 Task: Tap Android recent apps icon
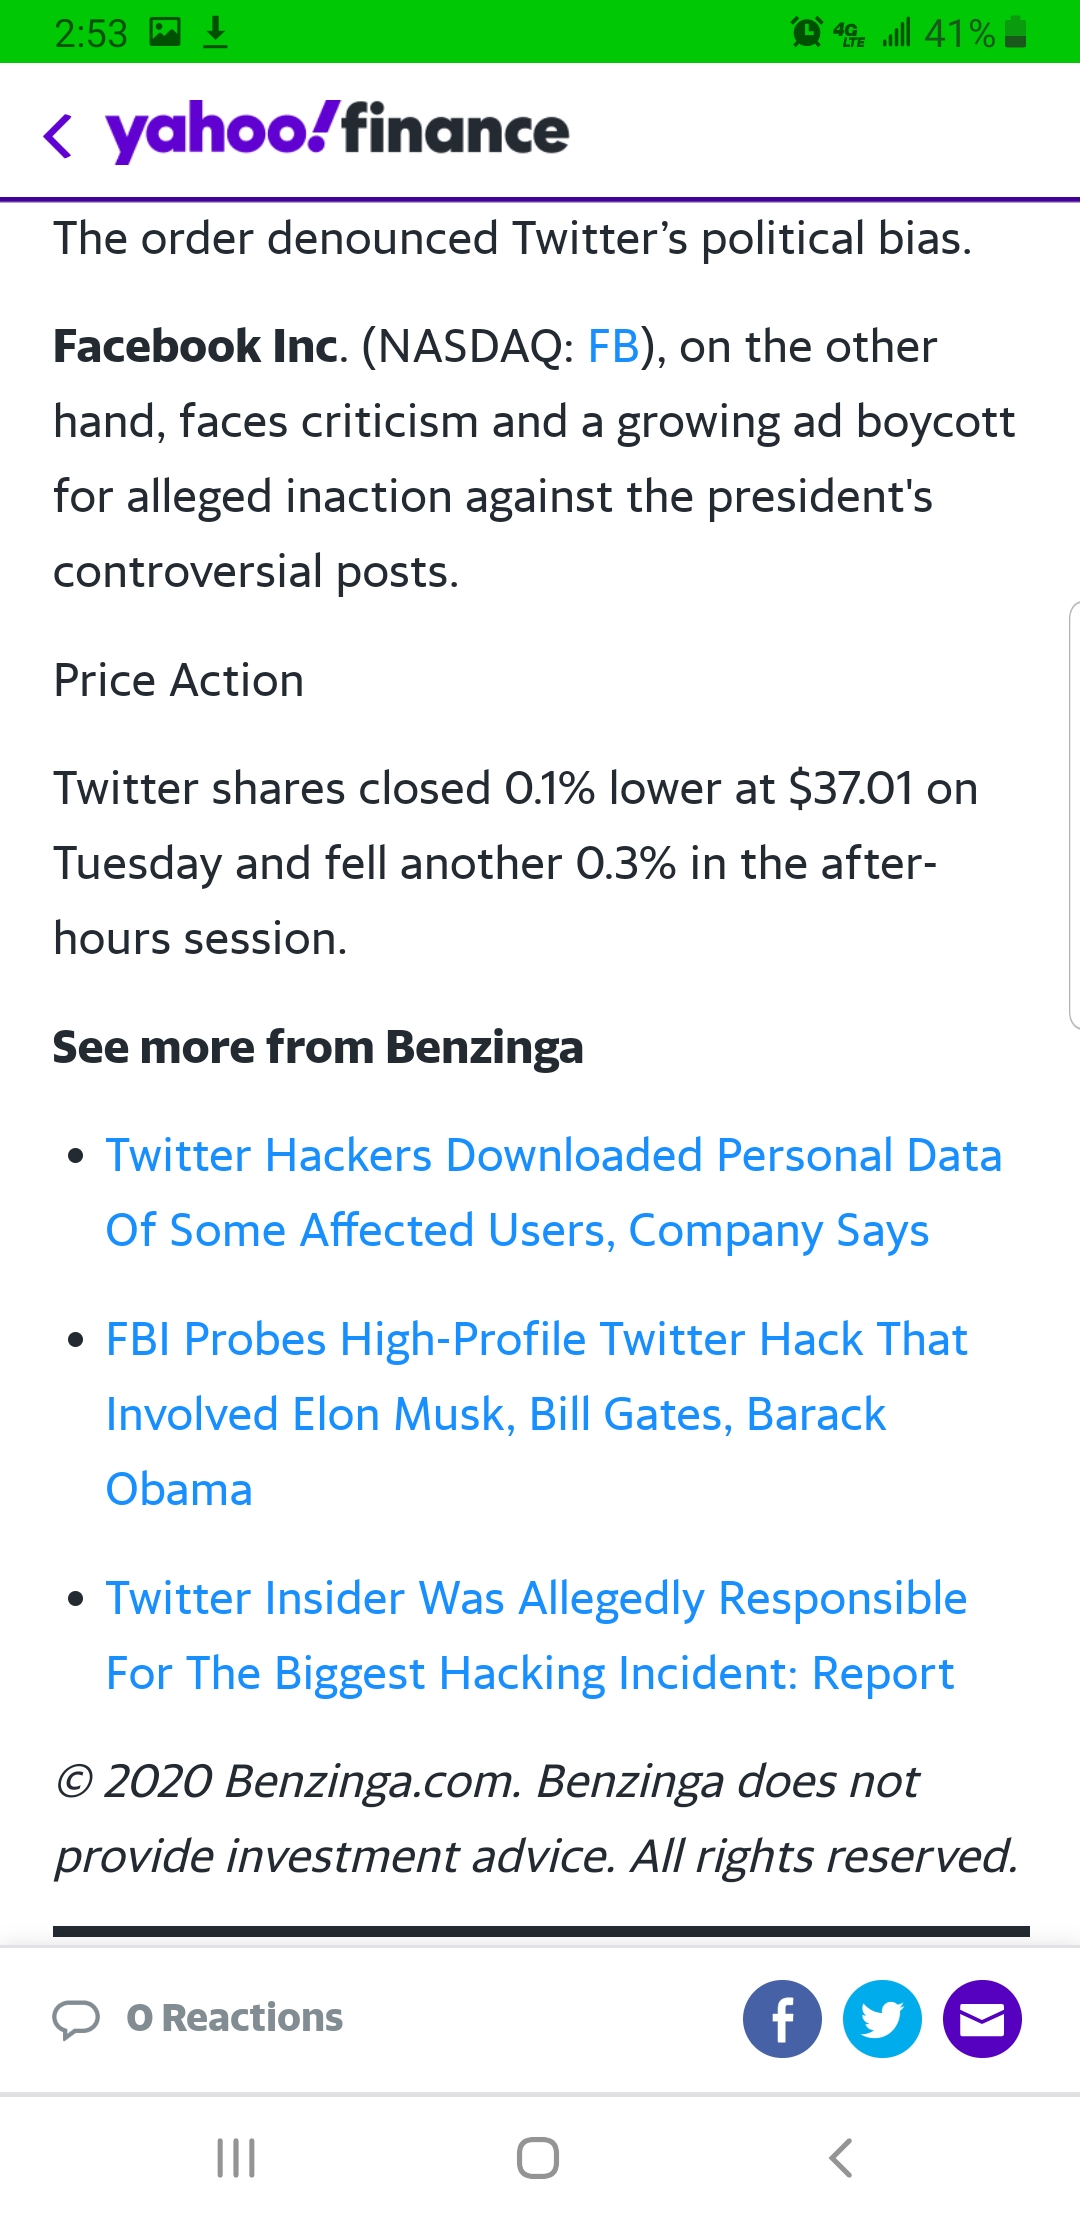[x=237, y=2158]
